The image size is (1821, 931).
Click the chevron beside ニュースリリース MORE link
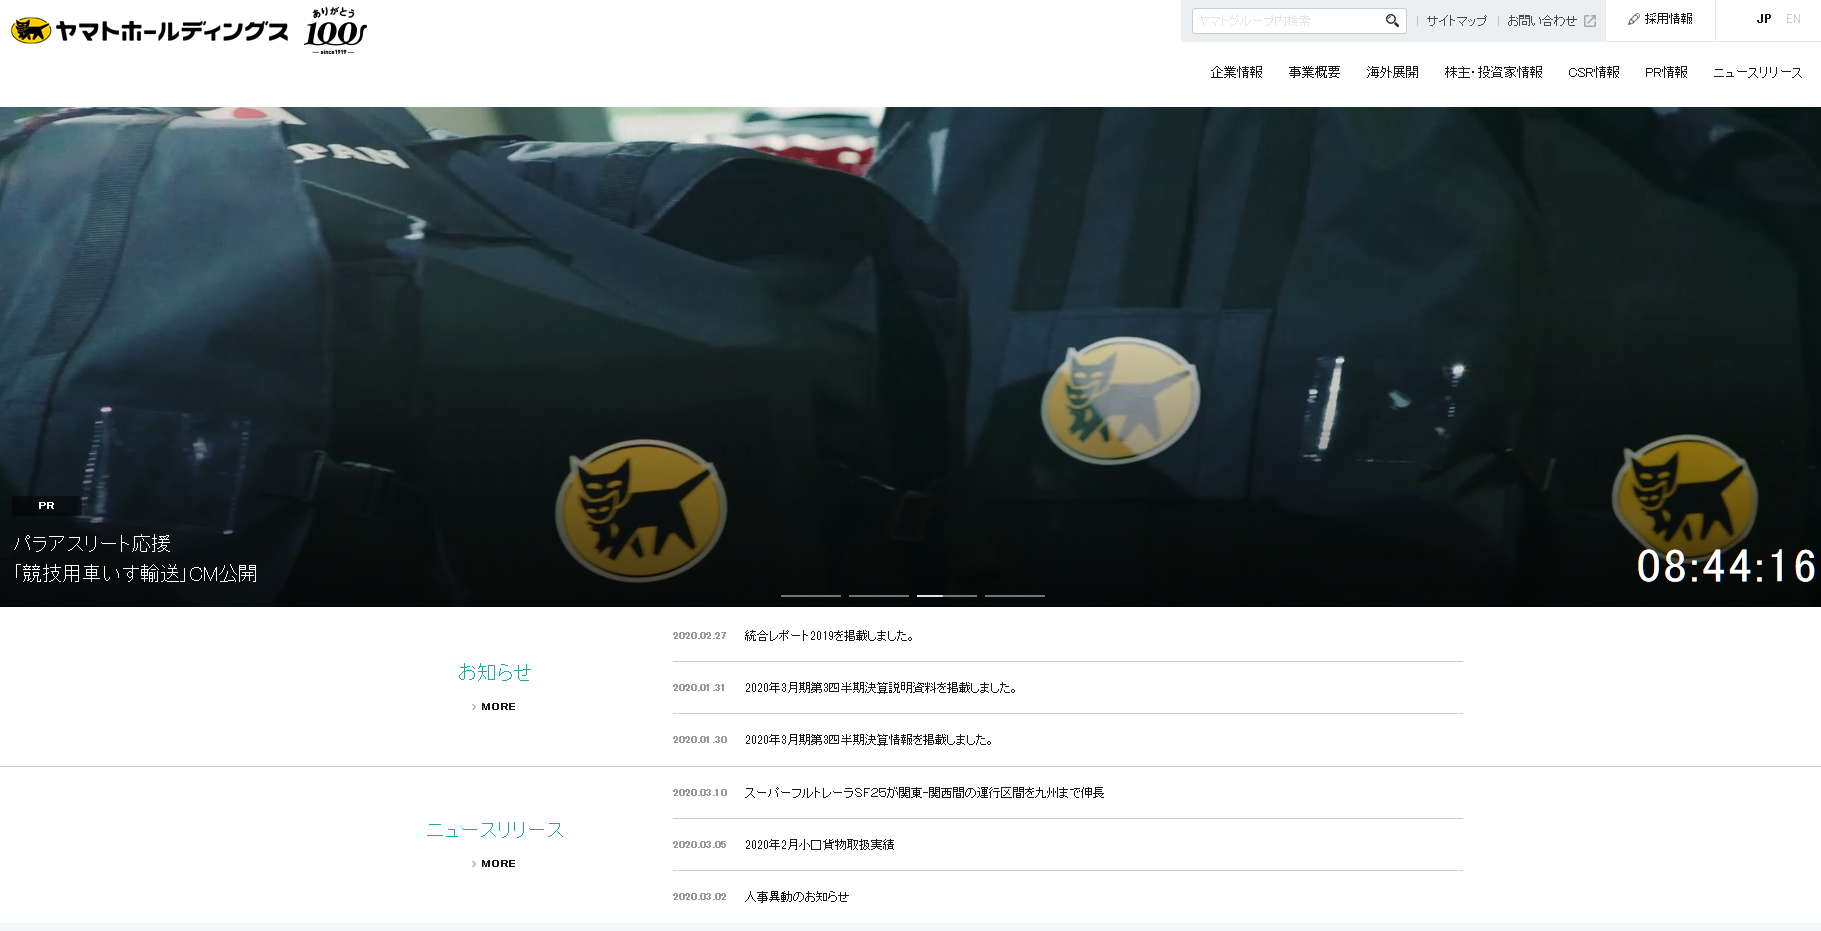[473, 863]
